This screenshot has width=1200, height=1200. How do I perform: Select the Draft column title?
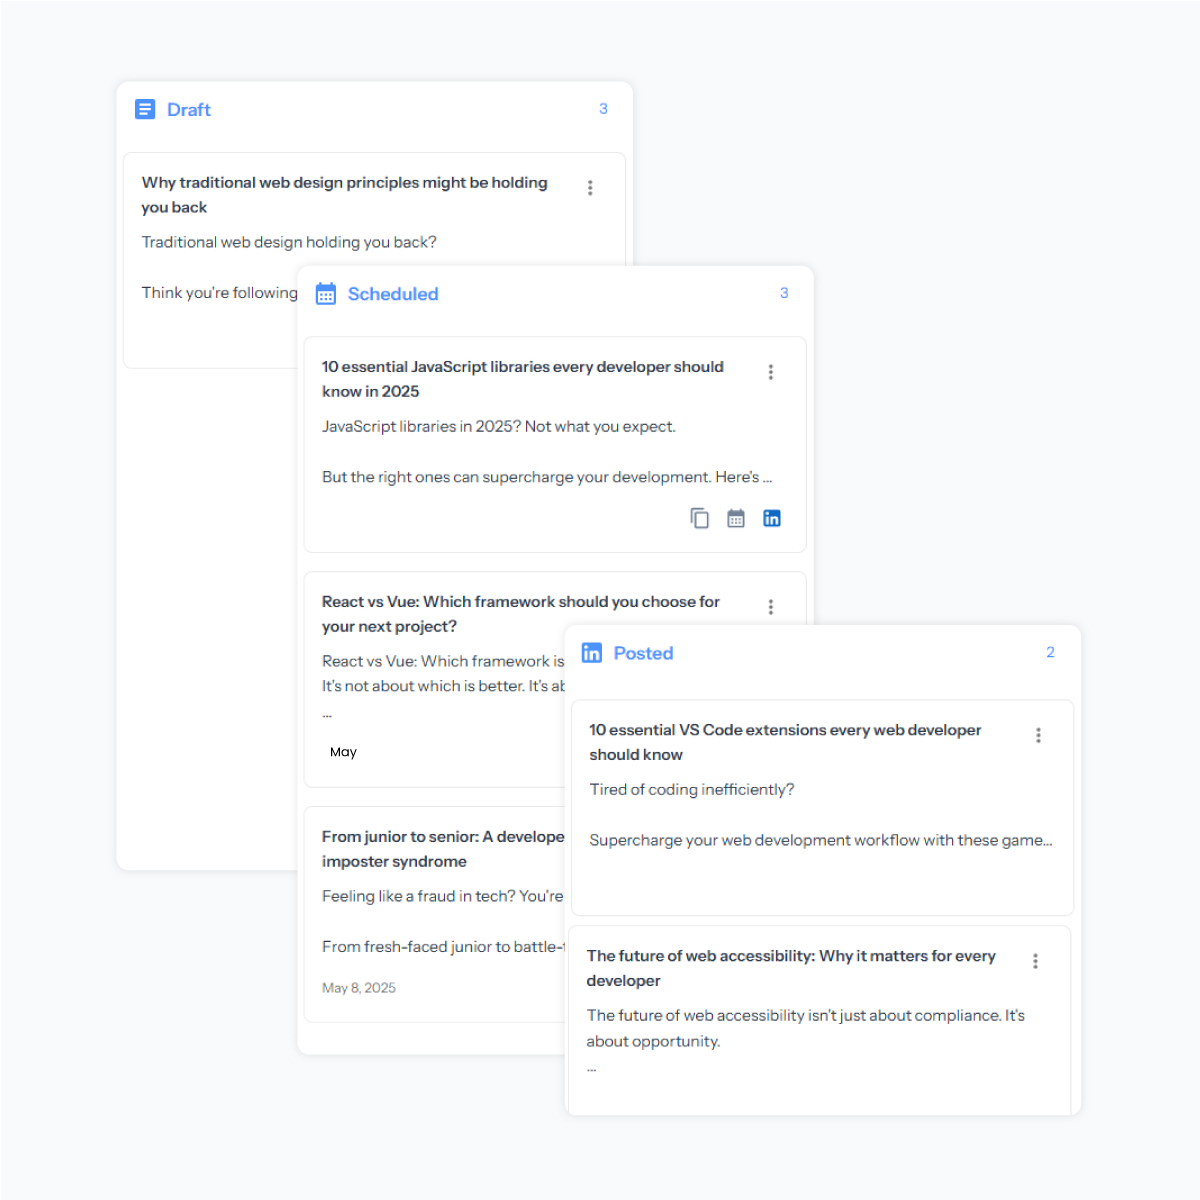tap(189, 110)
